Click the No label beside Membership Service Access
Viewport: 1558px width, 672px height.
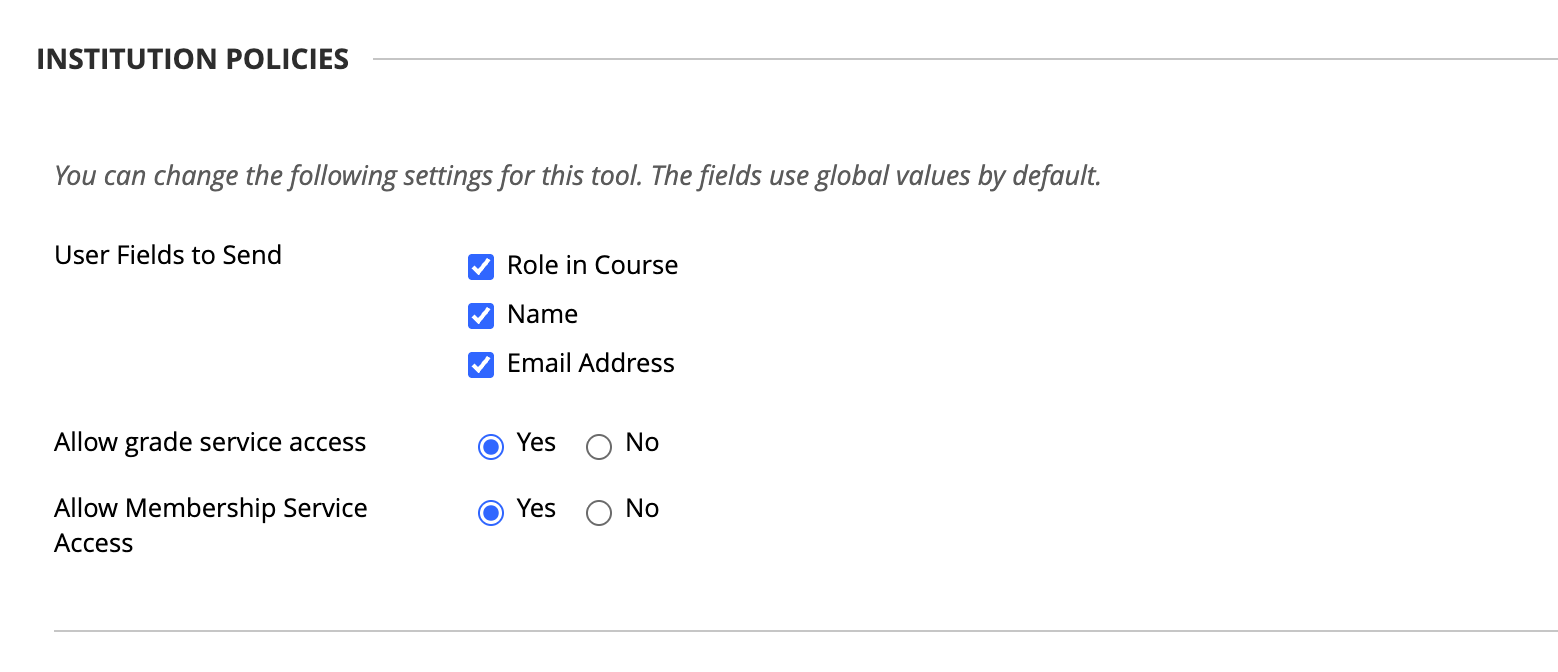642,508
